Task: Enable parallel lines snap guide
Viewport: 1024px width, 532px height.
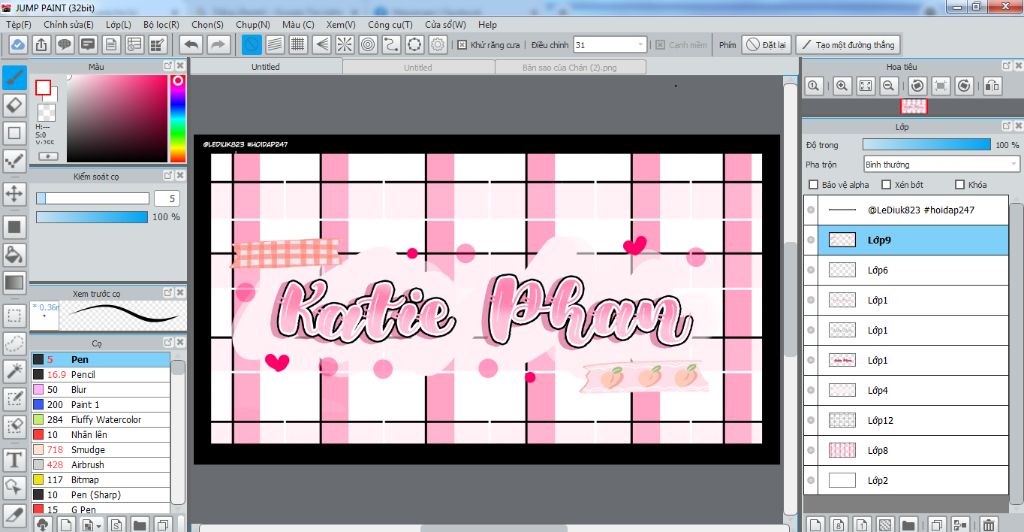Action: [x=275, y=44]
